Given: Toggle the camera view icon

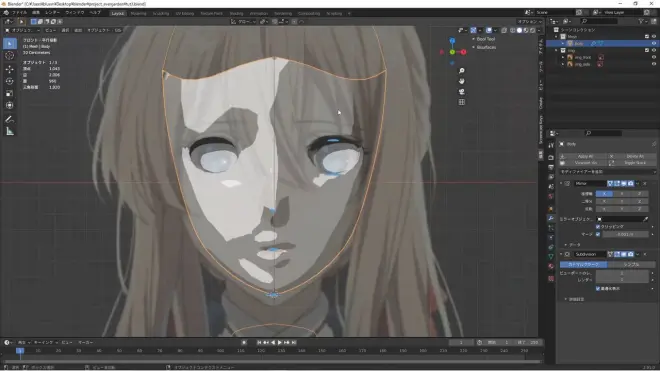Looking at the screenshot, I should 462,92.
